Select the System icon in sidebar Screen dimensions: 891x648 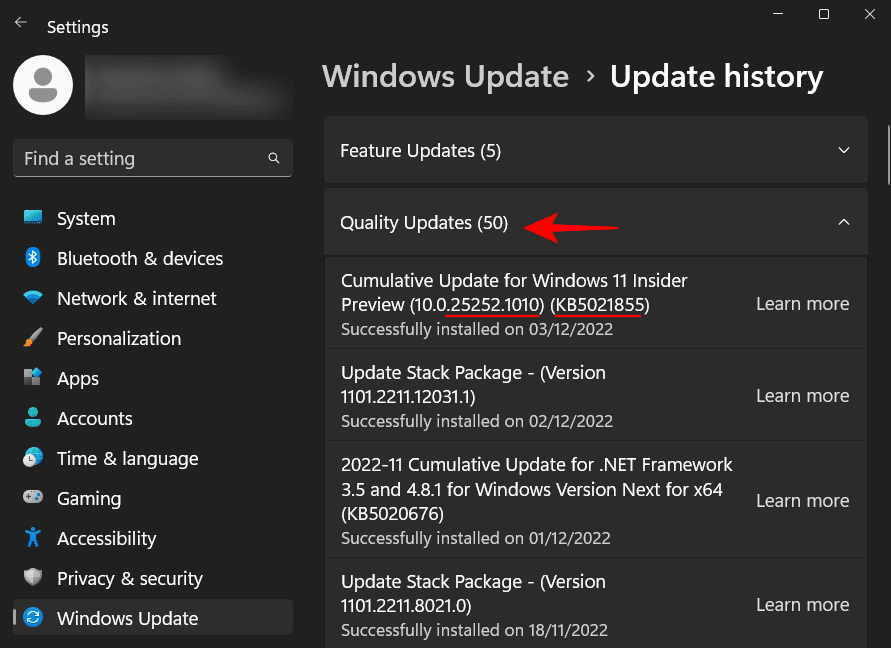pos(32,218)
